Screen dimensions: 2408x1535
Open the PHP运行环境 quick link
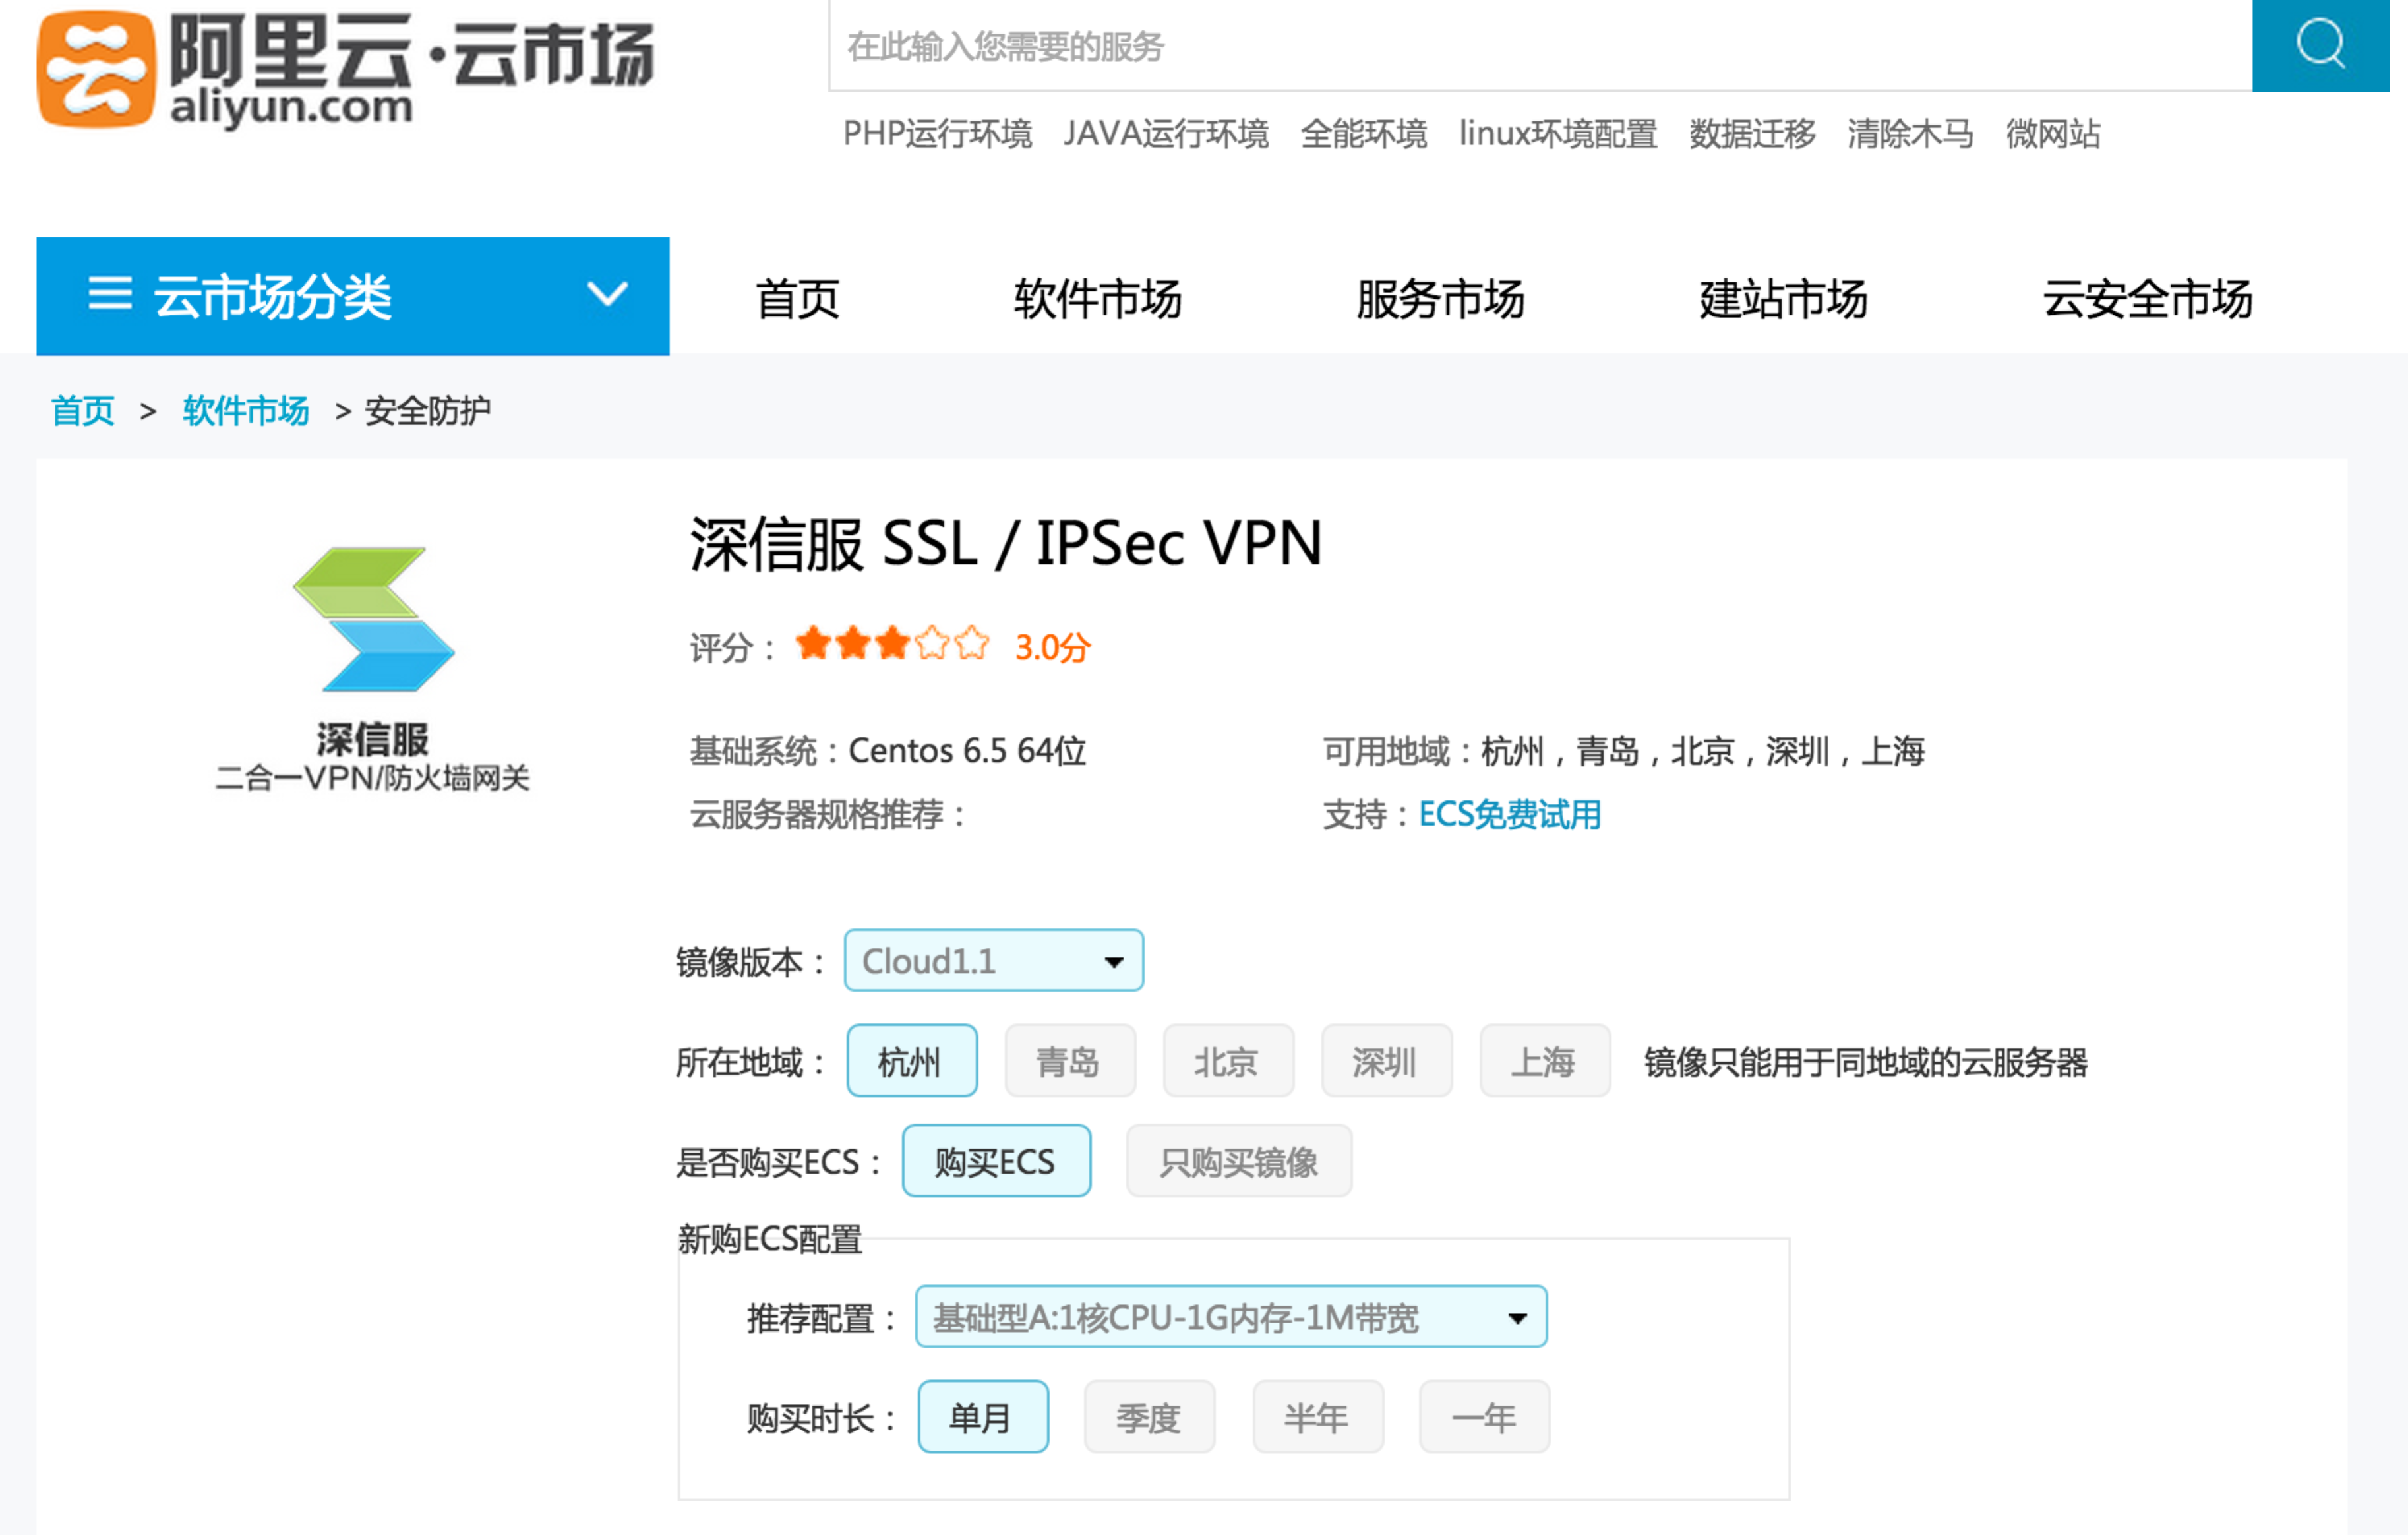tap(937, 134)
